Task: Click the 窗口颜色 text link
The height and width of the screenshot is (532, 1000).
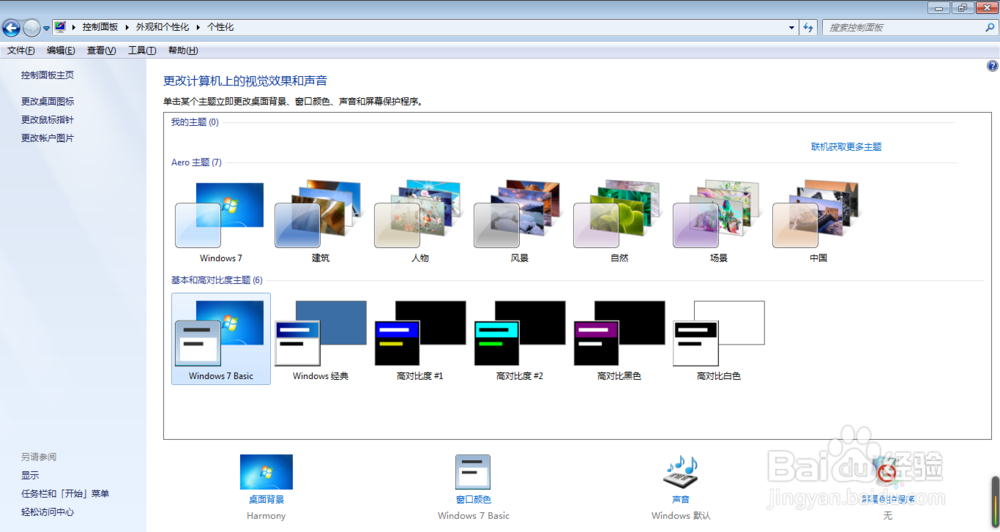Action: click(x=473, y=499)
